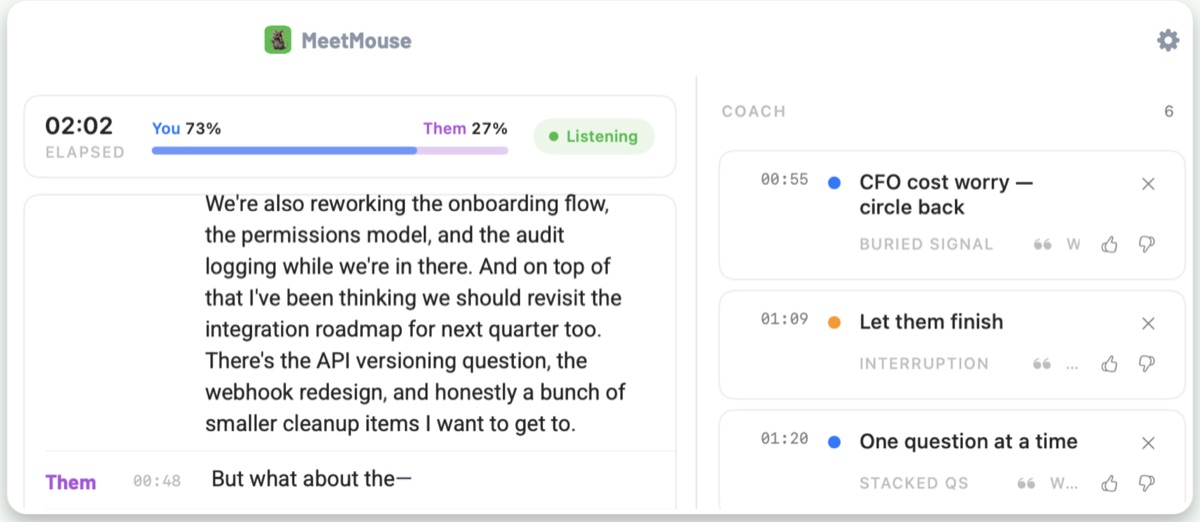Thumbs up the 'CFO cost worry' tip

click(x=1109, y=244)
